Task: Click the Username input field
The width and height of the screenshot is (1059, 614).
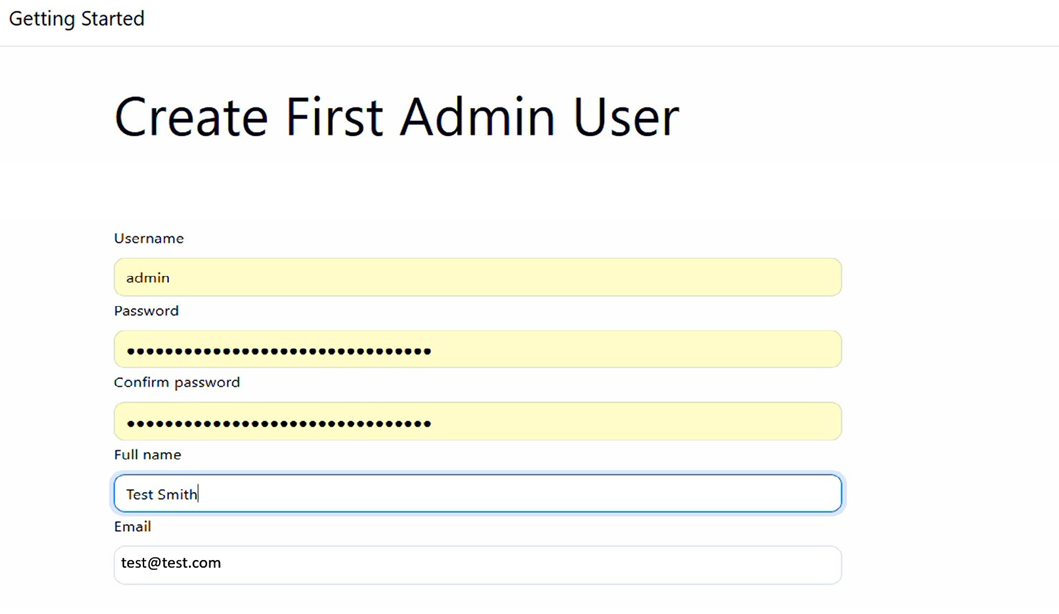Action: [477, 277]
